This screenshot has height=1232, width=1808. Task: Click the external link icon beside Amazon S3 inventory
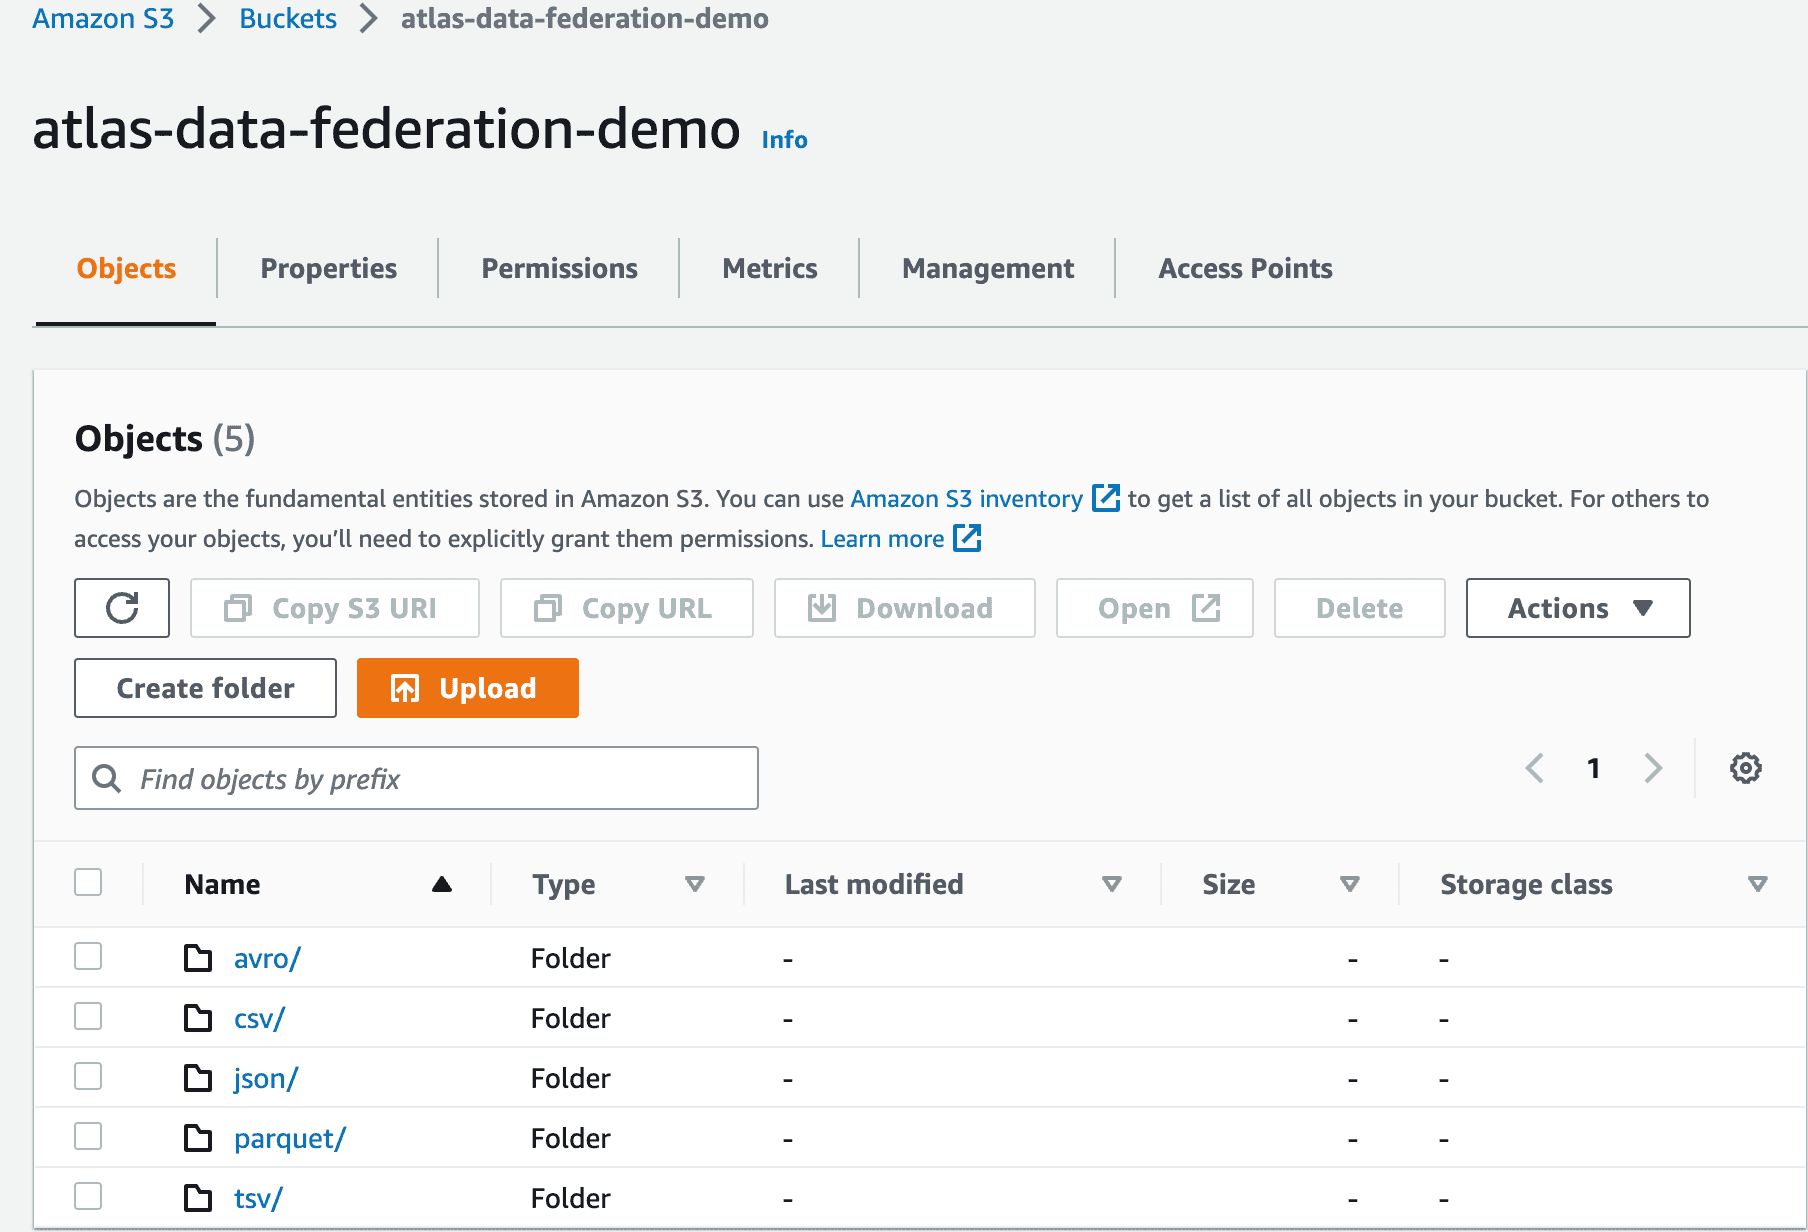1105,498
